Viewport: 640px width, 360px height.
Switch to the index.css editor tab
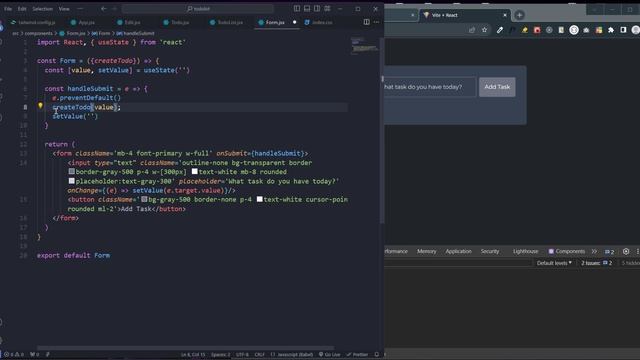[x=319, y=22]
